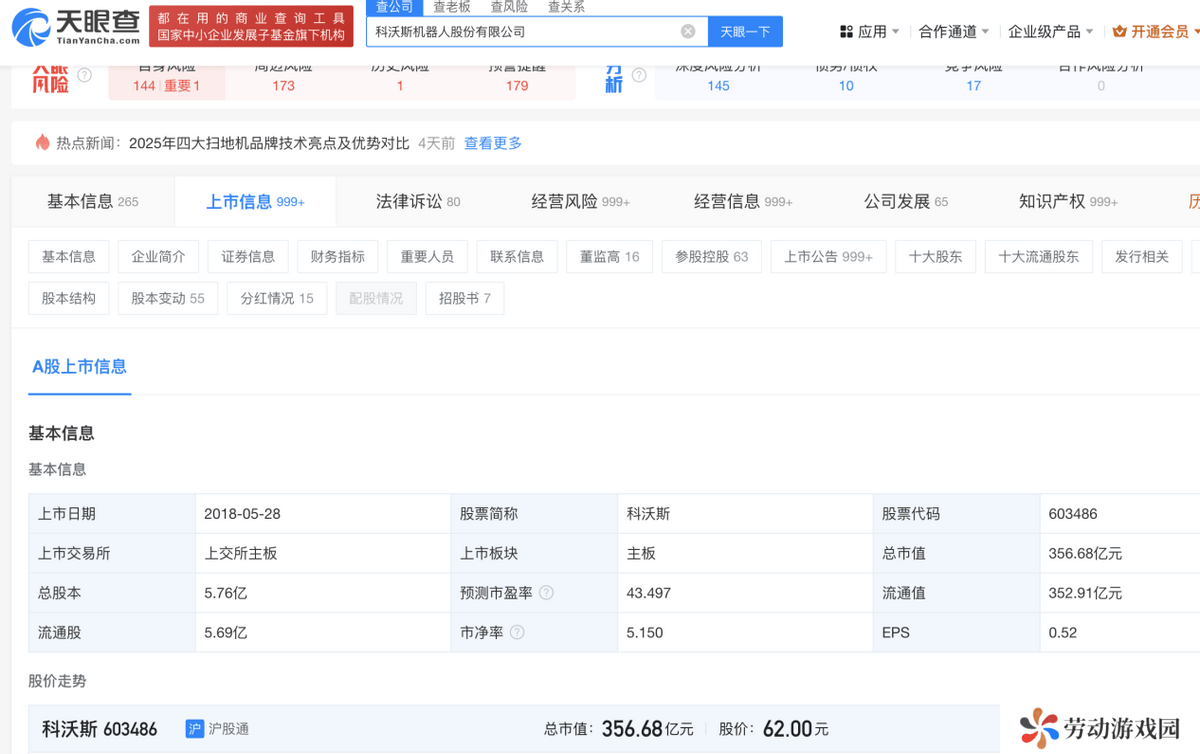Viewport: 1200px width, 754px height.
Task: Click 开通会员 link
Action: point(1160,32)
